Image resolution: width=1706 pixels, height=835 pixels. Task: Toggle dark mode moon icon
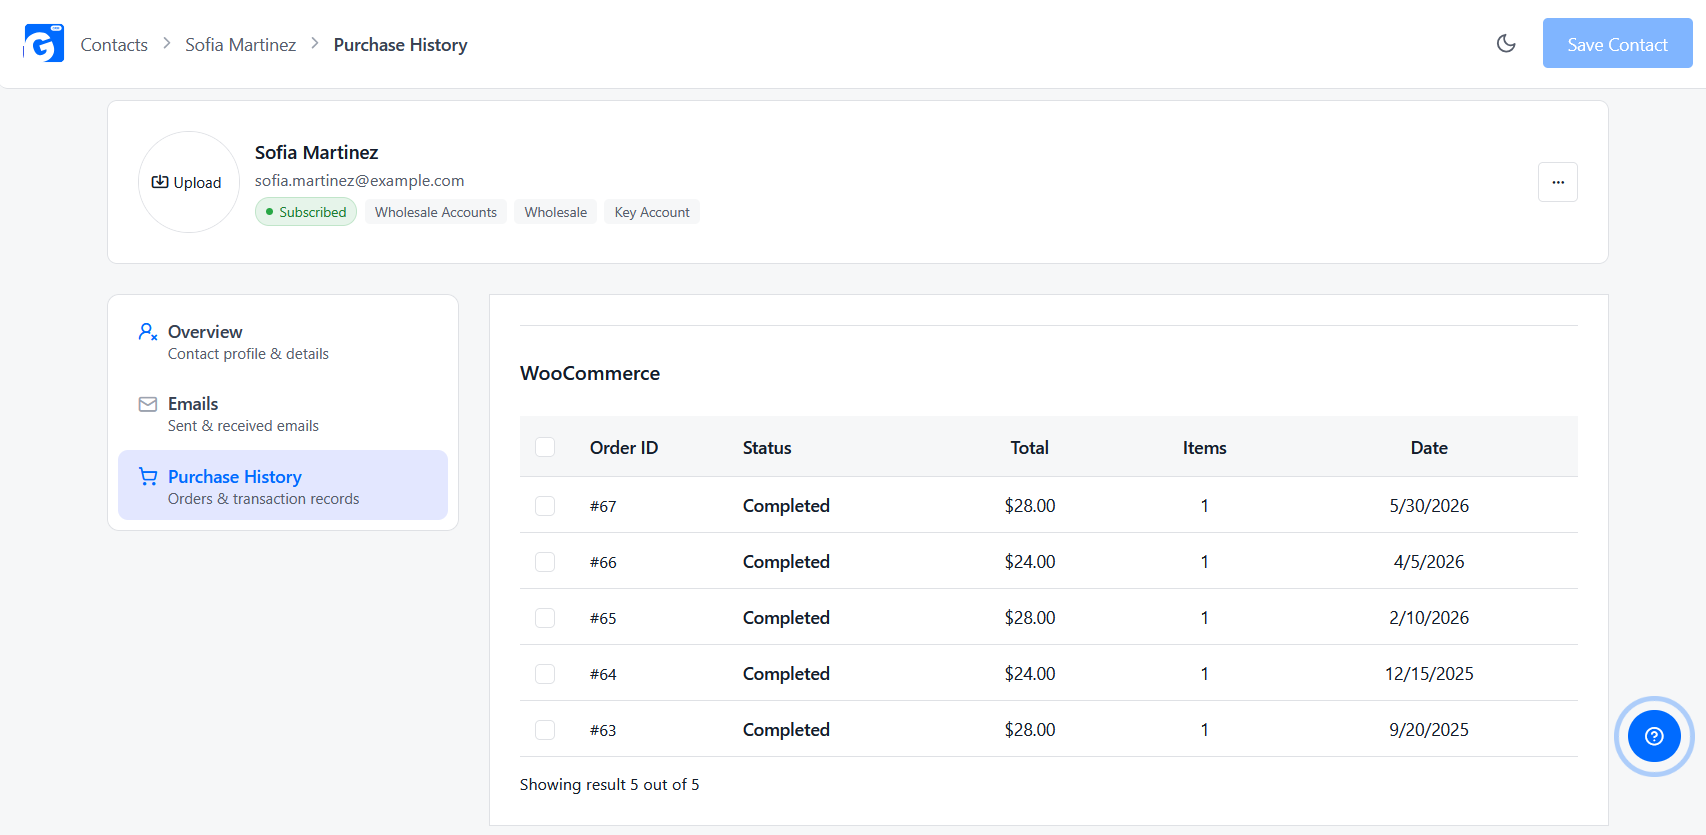[x=1506, y=43]
